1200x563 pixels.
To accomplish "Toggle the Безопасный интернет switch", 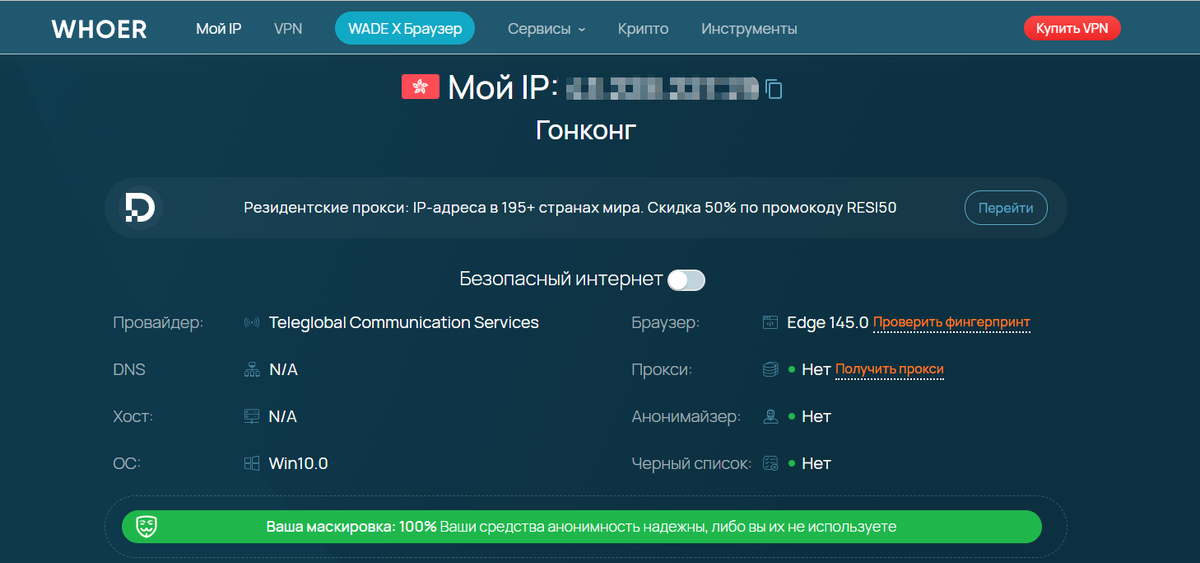I will pos(687,280).
